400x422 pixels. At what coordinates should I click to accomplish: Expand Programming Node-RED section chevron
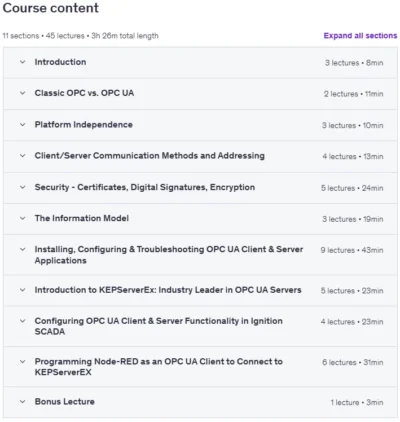coord(22,362)
